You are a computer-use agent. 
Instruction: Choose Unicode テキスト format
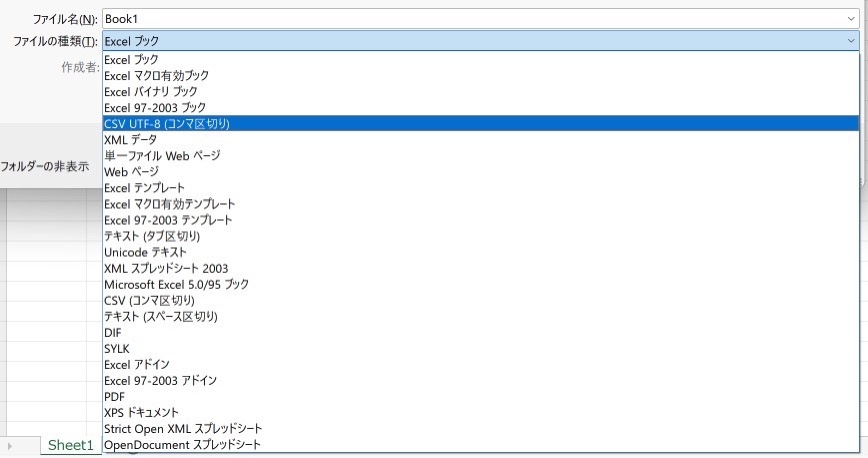[x=480, y=252]
